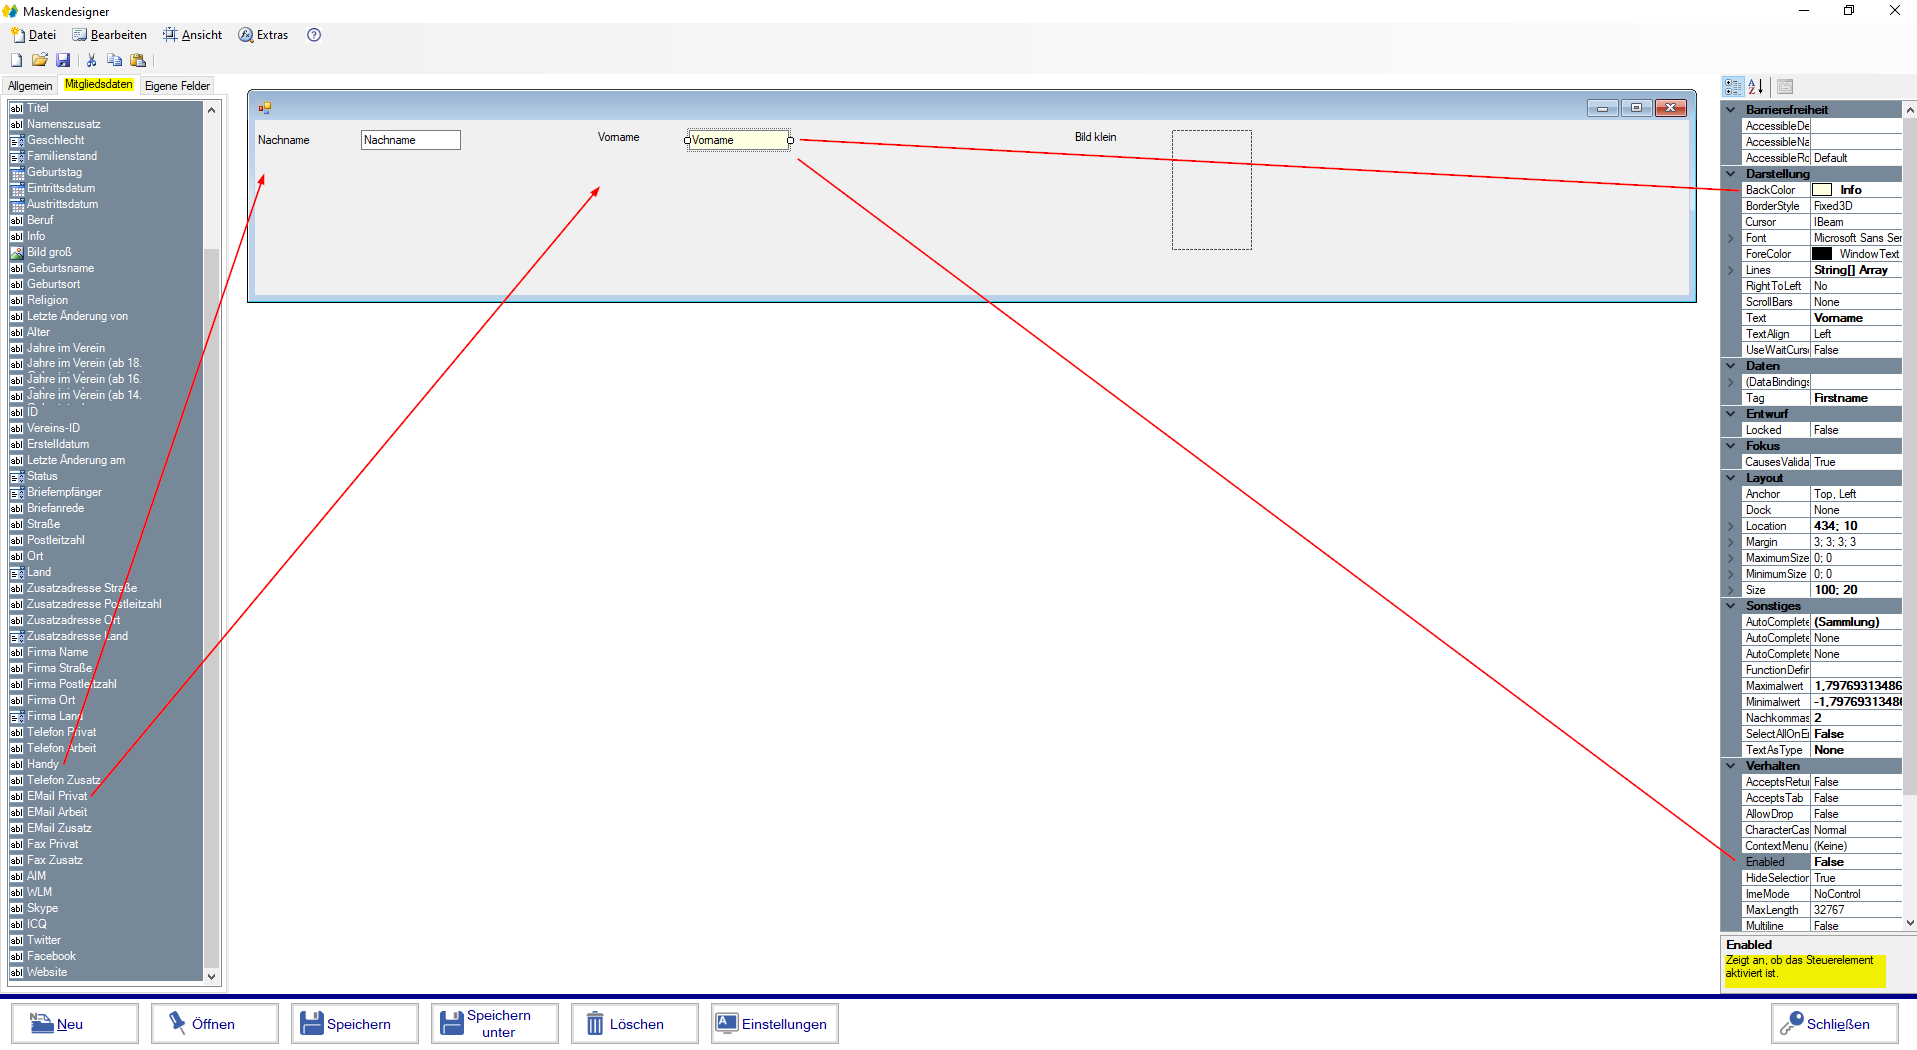1917x1050 pixels.
Task: Select EMail Privat in the field list
Action: click(57, 796)
